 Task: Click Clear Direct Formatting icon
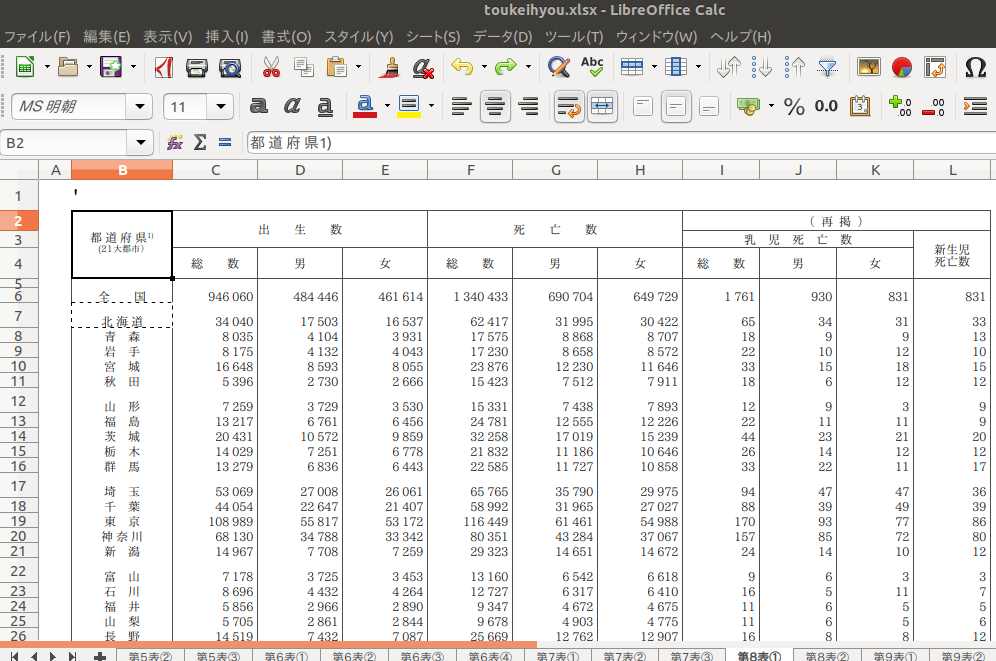[x=423, y=67]
